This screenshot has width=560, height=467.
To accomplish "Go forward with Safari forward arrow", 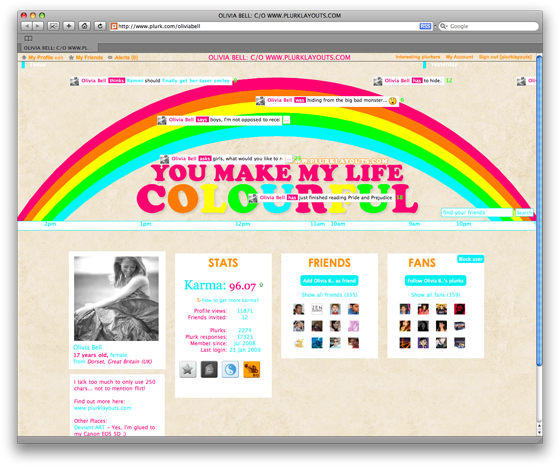I will (x=38, y=26).
